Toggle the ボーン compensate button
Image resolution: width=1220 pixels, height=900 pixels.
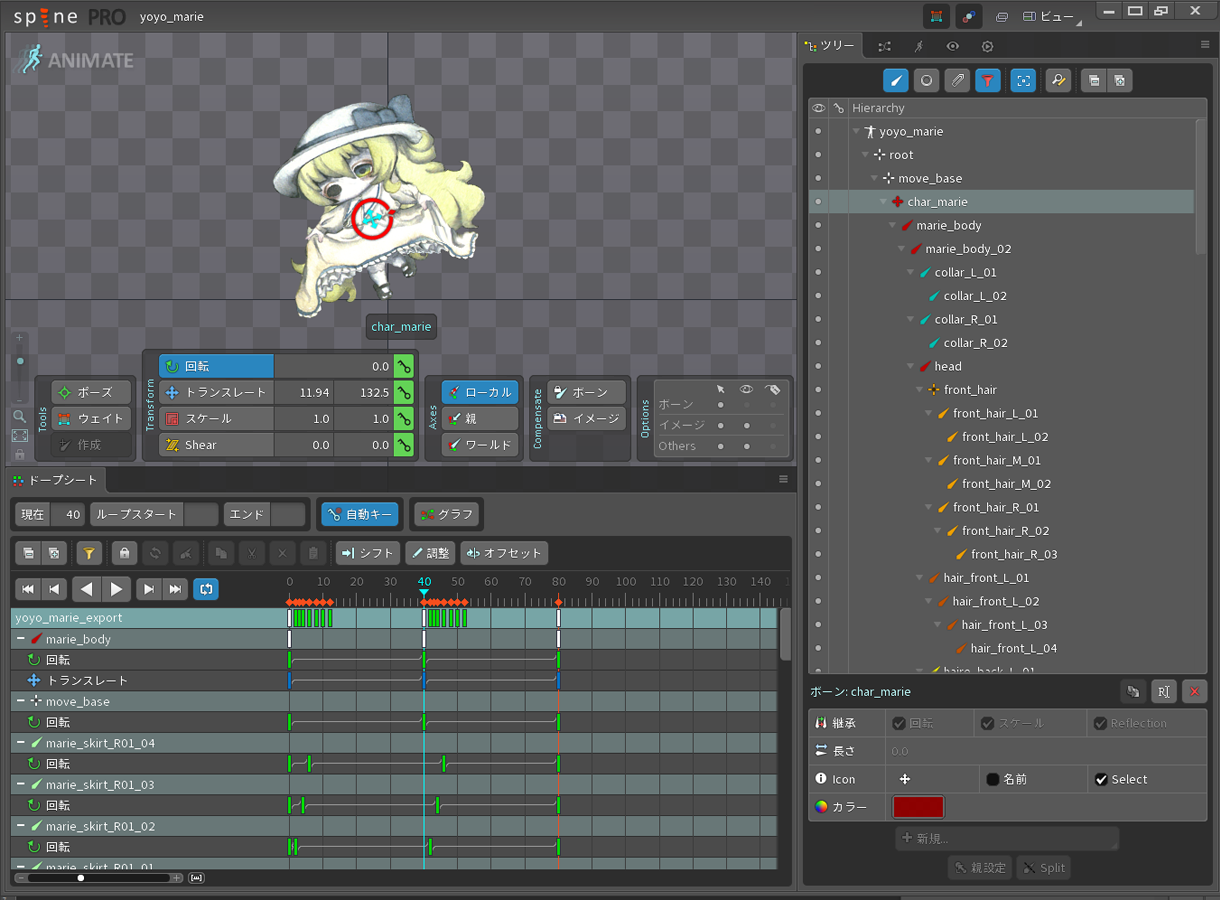pos(587,392)
